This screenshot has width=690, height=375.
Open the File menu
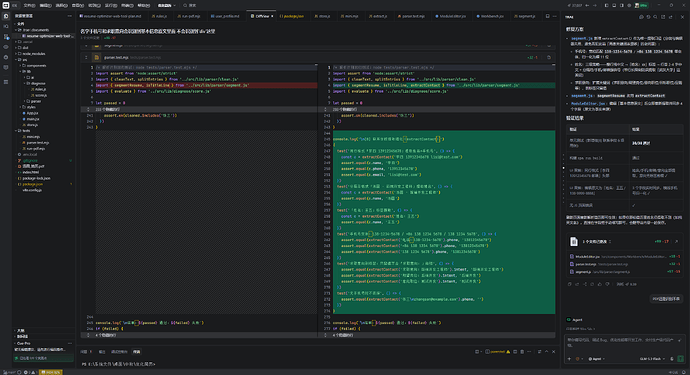point(29,5)
